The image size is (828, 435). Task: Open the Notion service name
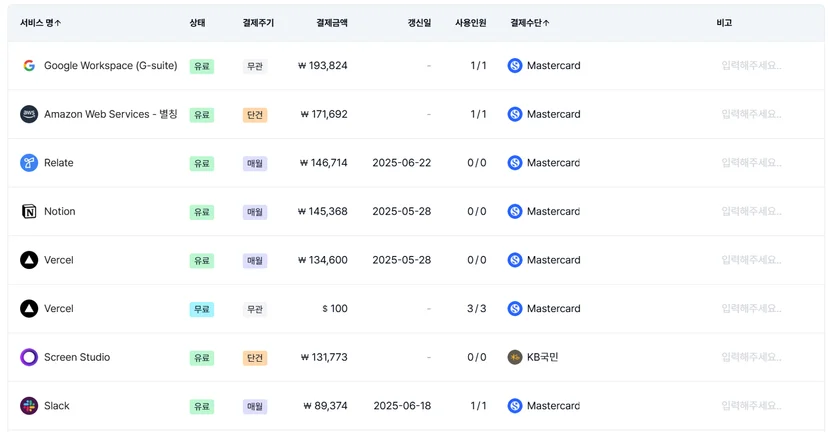[60, 211]
